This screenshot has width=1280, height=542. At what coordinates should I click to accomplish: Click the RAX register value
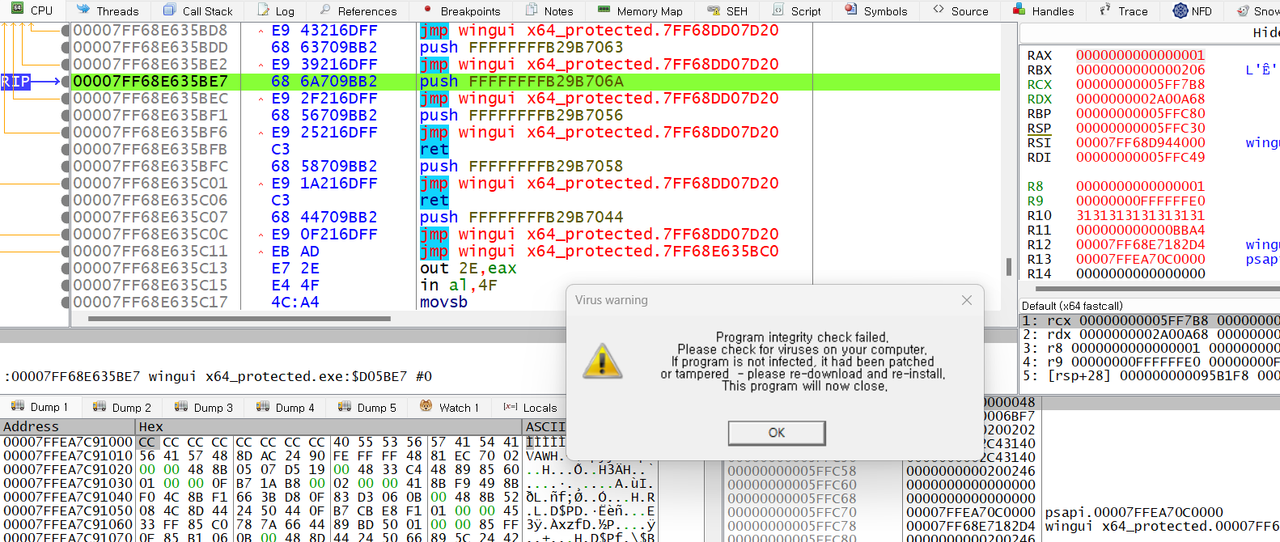1141,55
